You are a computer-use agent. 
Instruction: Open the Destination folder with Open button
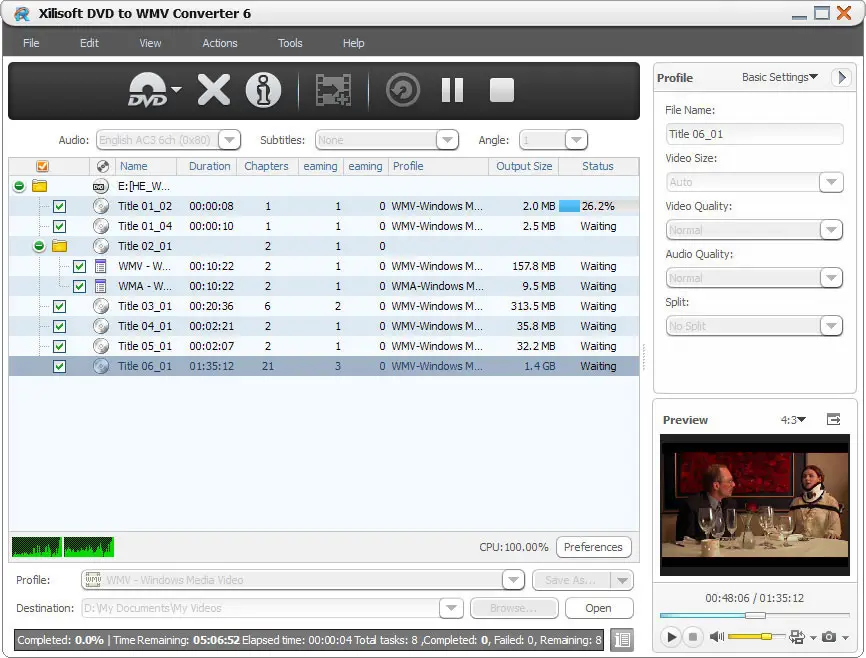point(598,608)
